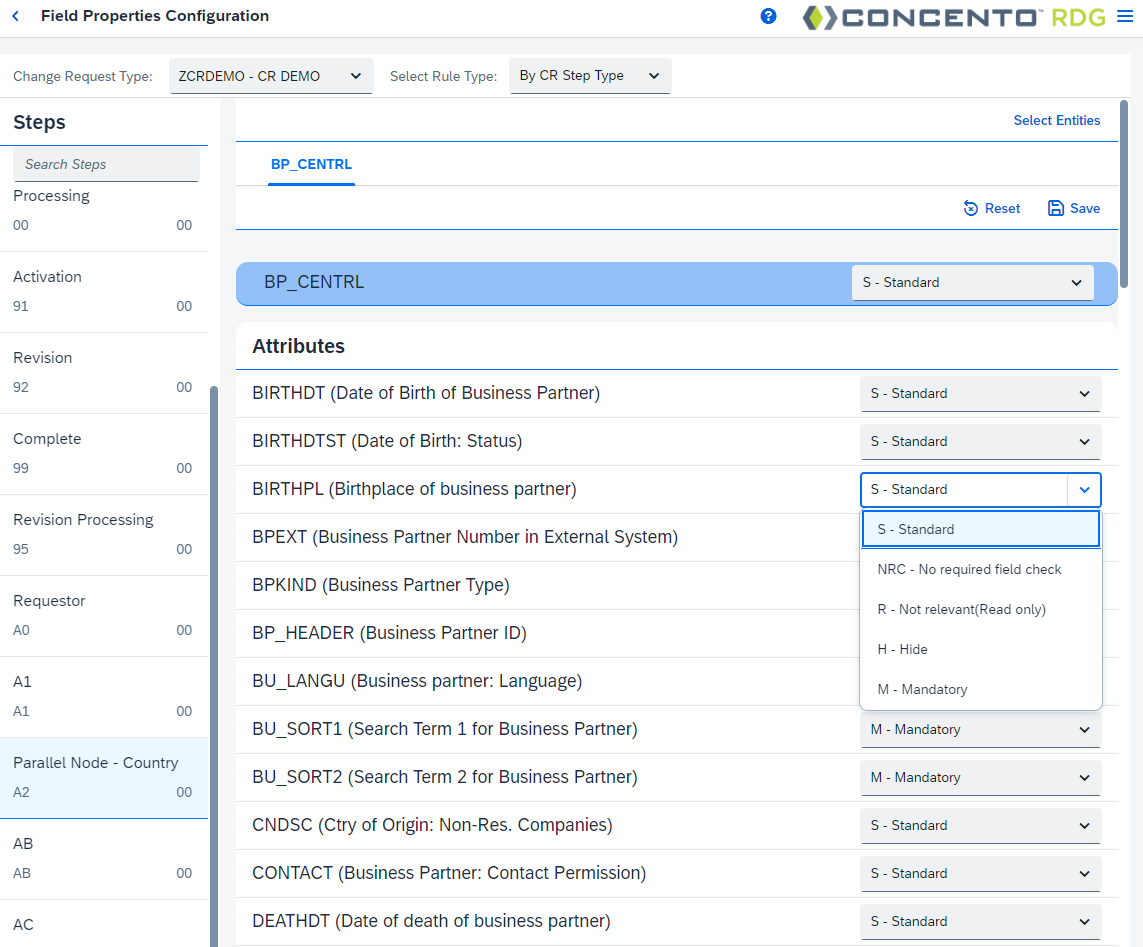This screenshot has width=1143, height=947.
Task: Select the Revision step
Action: click(x=104, y=373)
